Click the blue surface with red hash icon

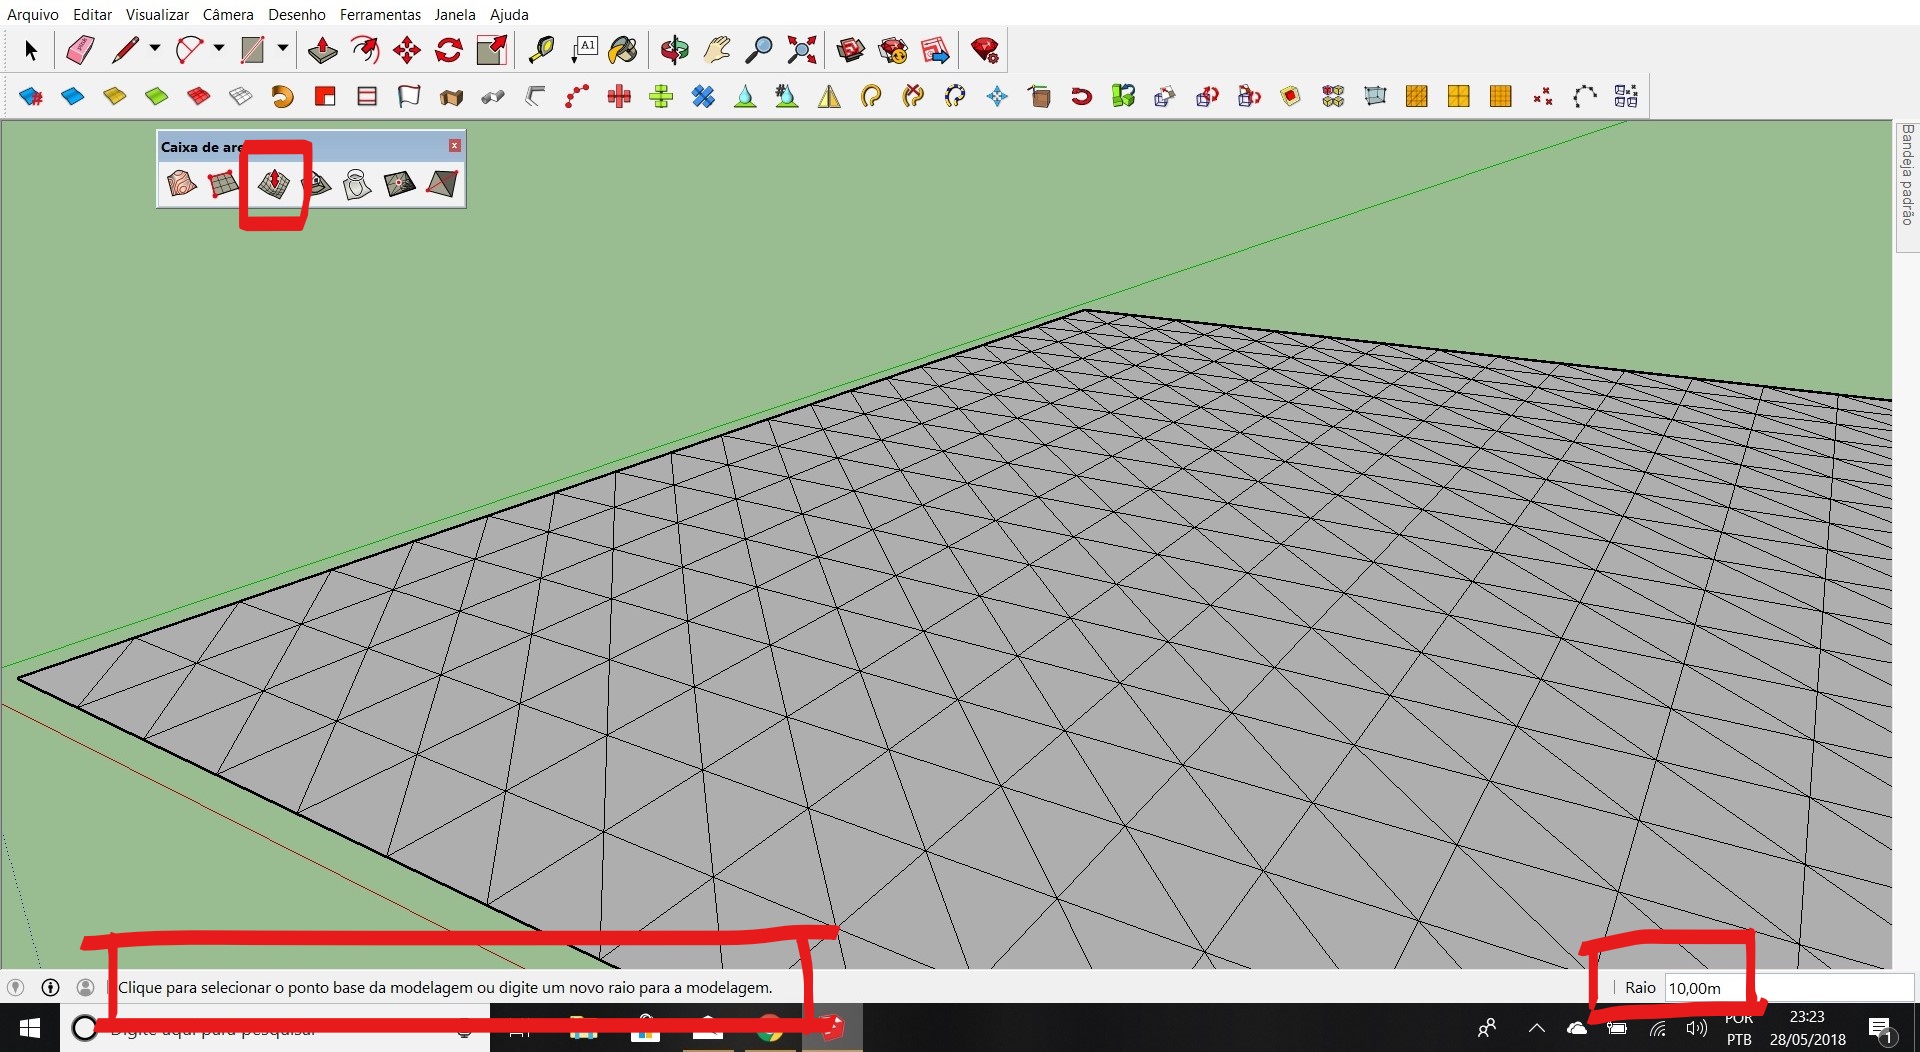(31, 96)
